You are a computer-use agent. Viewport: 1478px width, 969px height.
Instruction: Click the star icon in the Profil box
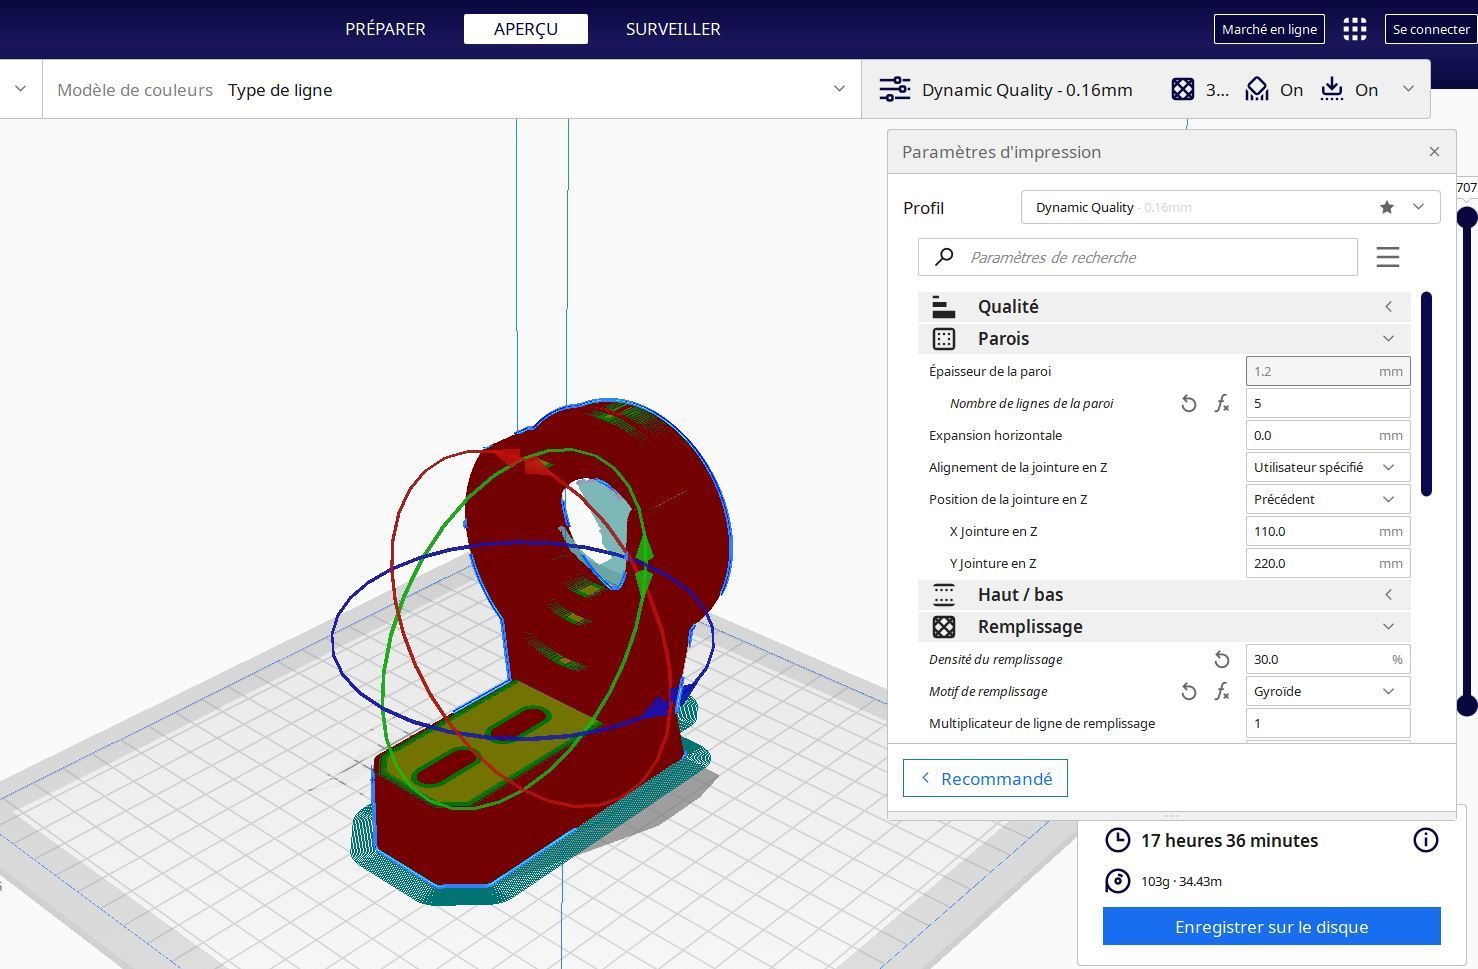(x=1386, y=207)
